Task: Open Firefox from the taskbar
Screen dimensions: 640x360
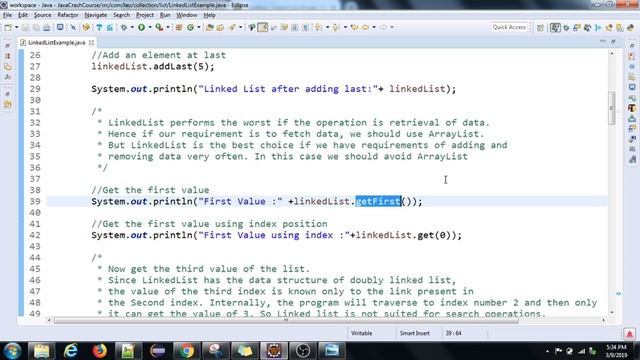Action: pos(99,351)
